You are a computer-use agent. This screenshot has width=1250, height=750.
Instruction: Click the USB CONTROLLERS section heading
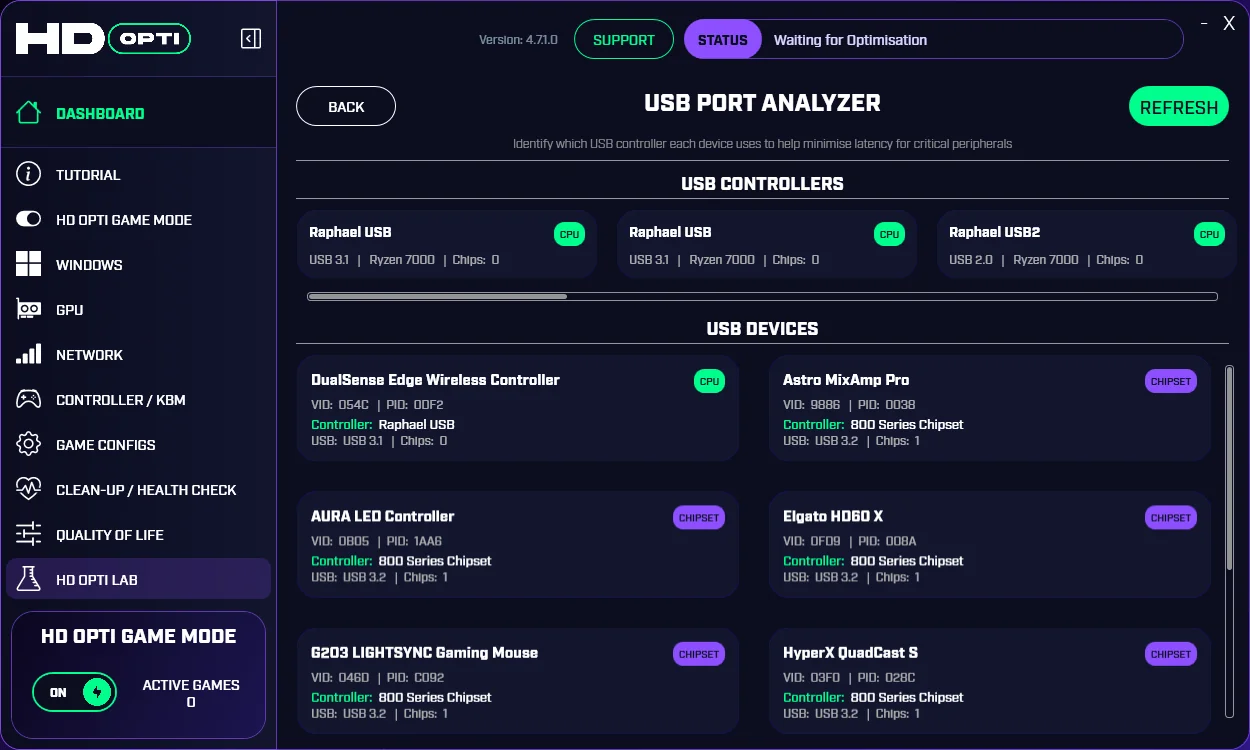762,183
